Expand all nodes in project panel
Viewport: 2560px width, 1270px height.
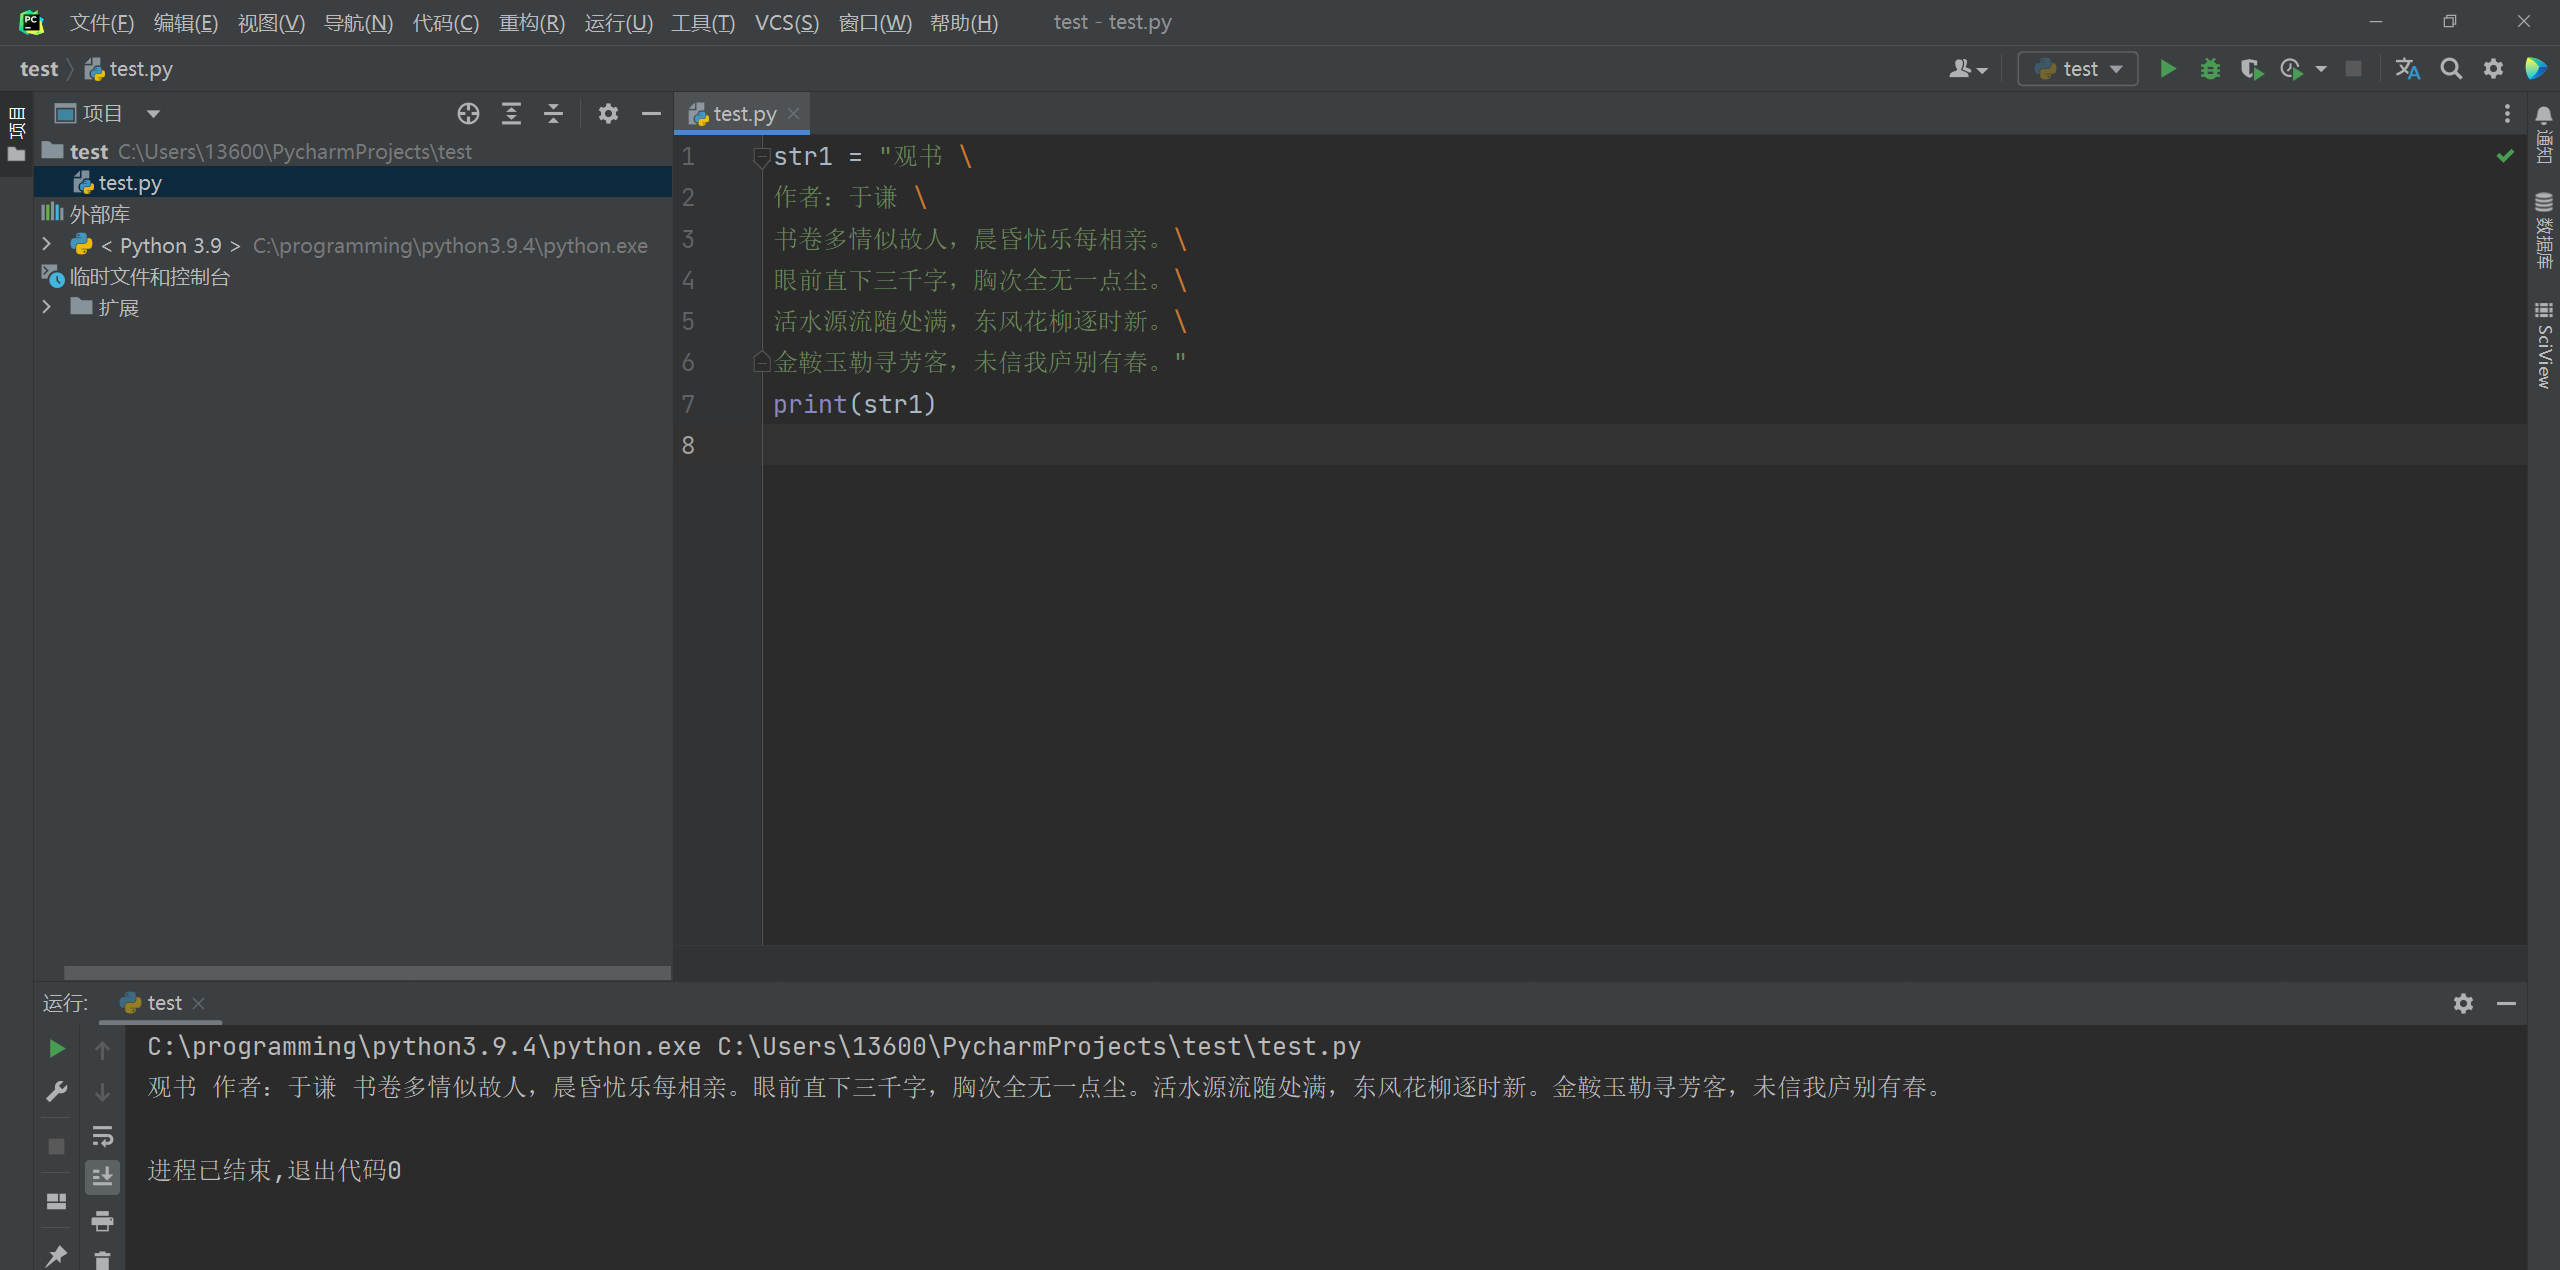pyautogui.click(x=511, y=114)
